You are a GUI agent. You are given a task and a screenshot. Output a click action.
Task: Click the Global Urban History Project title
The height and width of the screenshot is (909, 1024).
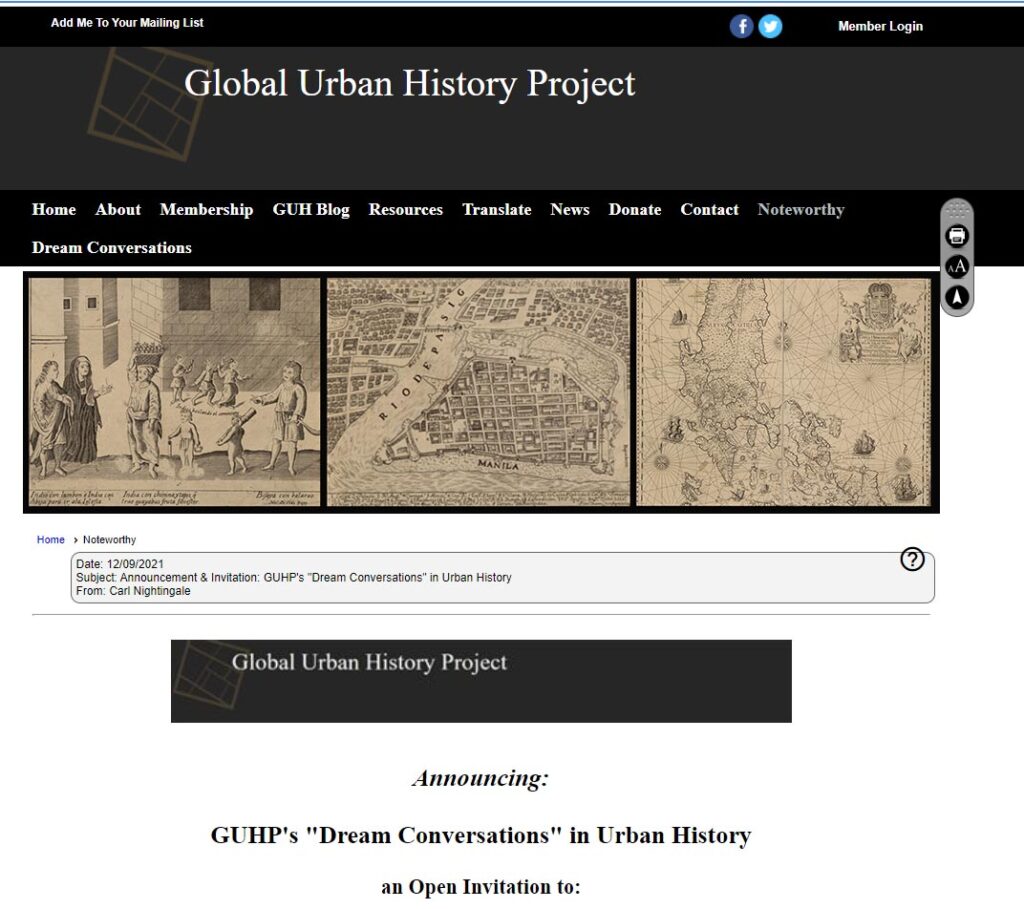tap(409, 84)
